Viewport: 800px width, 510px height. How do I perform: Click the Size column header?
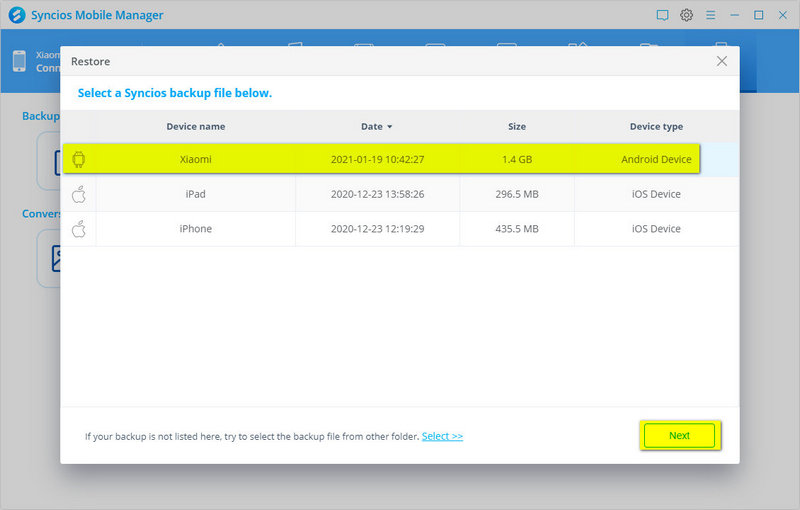pos(517,126)
